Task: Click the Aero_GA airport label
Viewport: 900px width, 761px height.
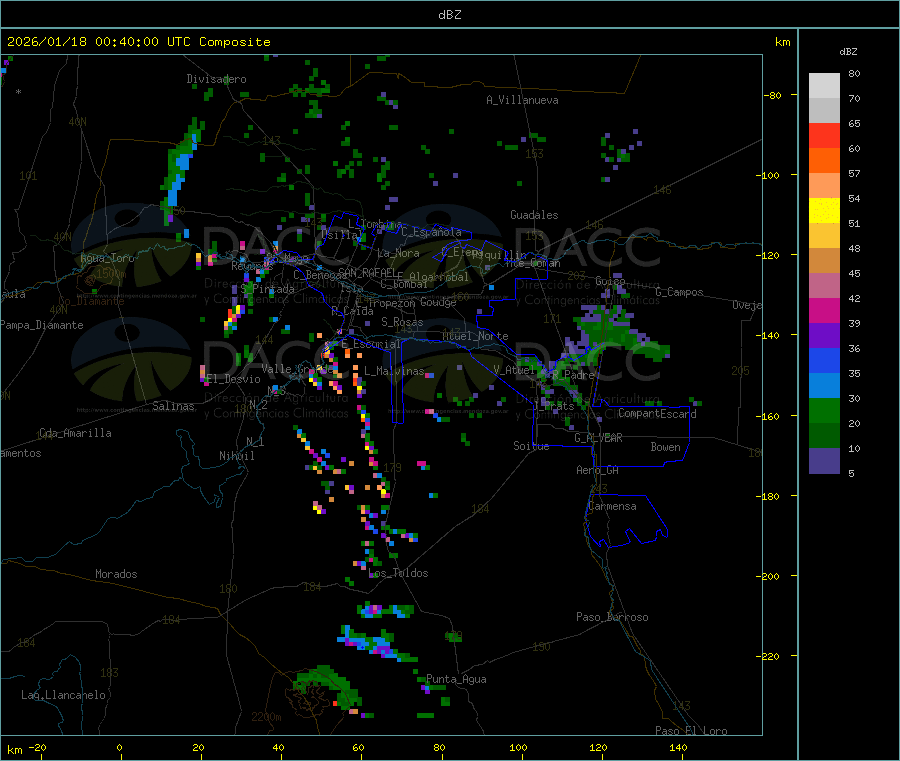Action: [x=598, y=470]
